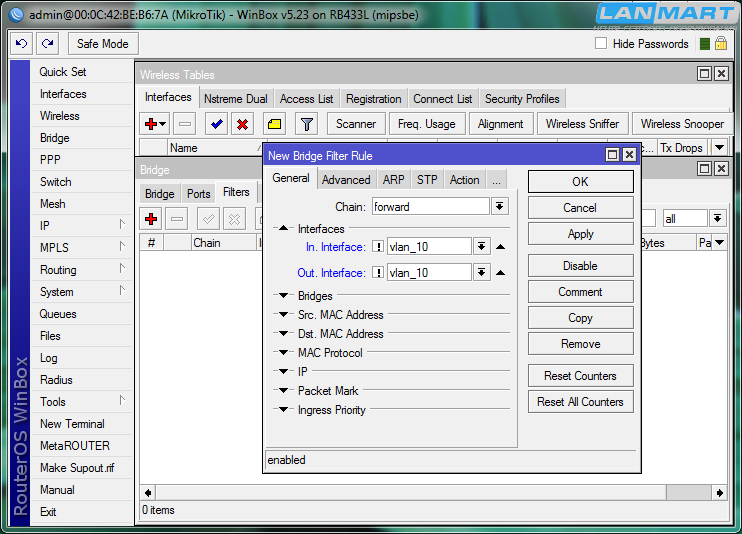Viewport: 742px width, 534px height.
Task: Collapse the In. Interface field with the up arrow
Action: 500,247
